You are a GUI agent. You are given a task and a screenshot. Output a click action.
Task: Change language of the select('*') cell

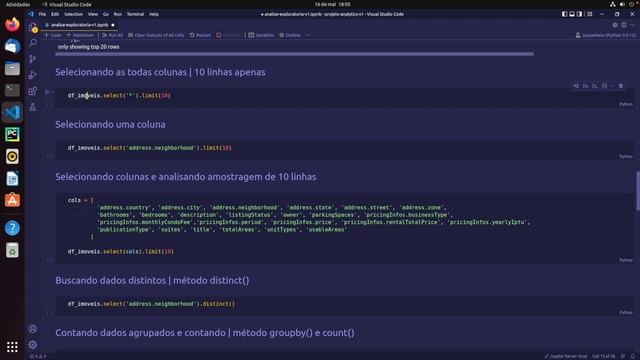pyautogui.click(x=626, y=104)
